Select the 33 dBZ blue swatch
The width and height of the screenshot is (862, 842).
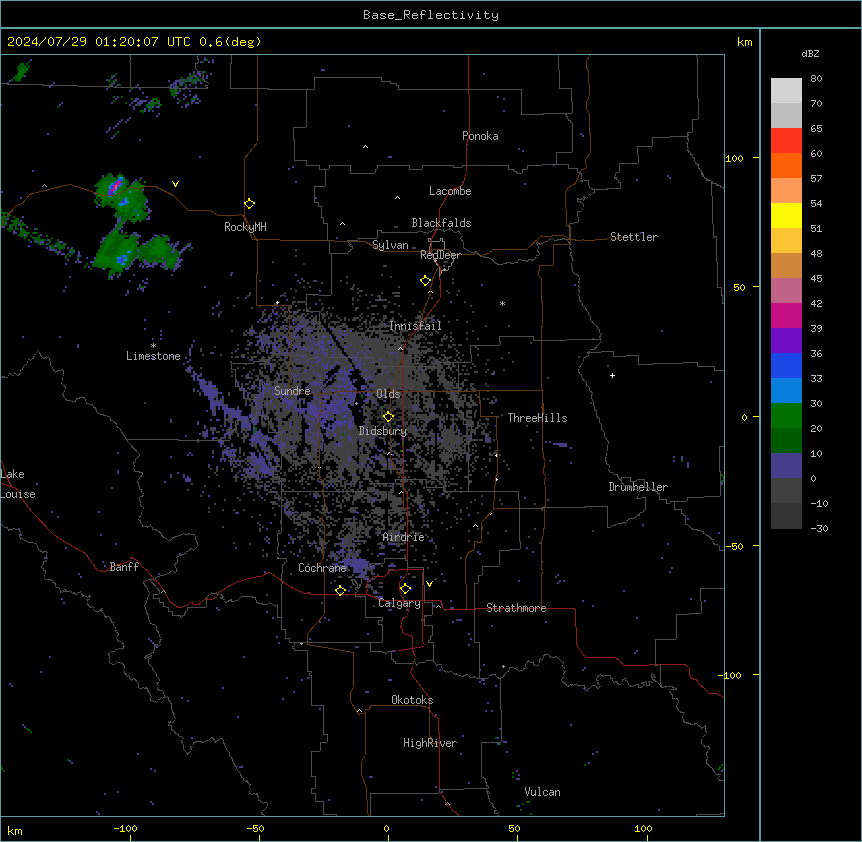786,390
